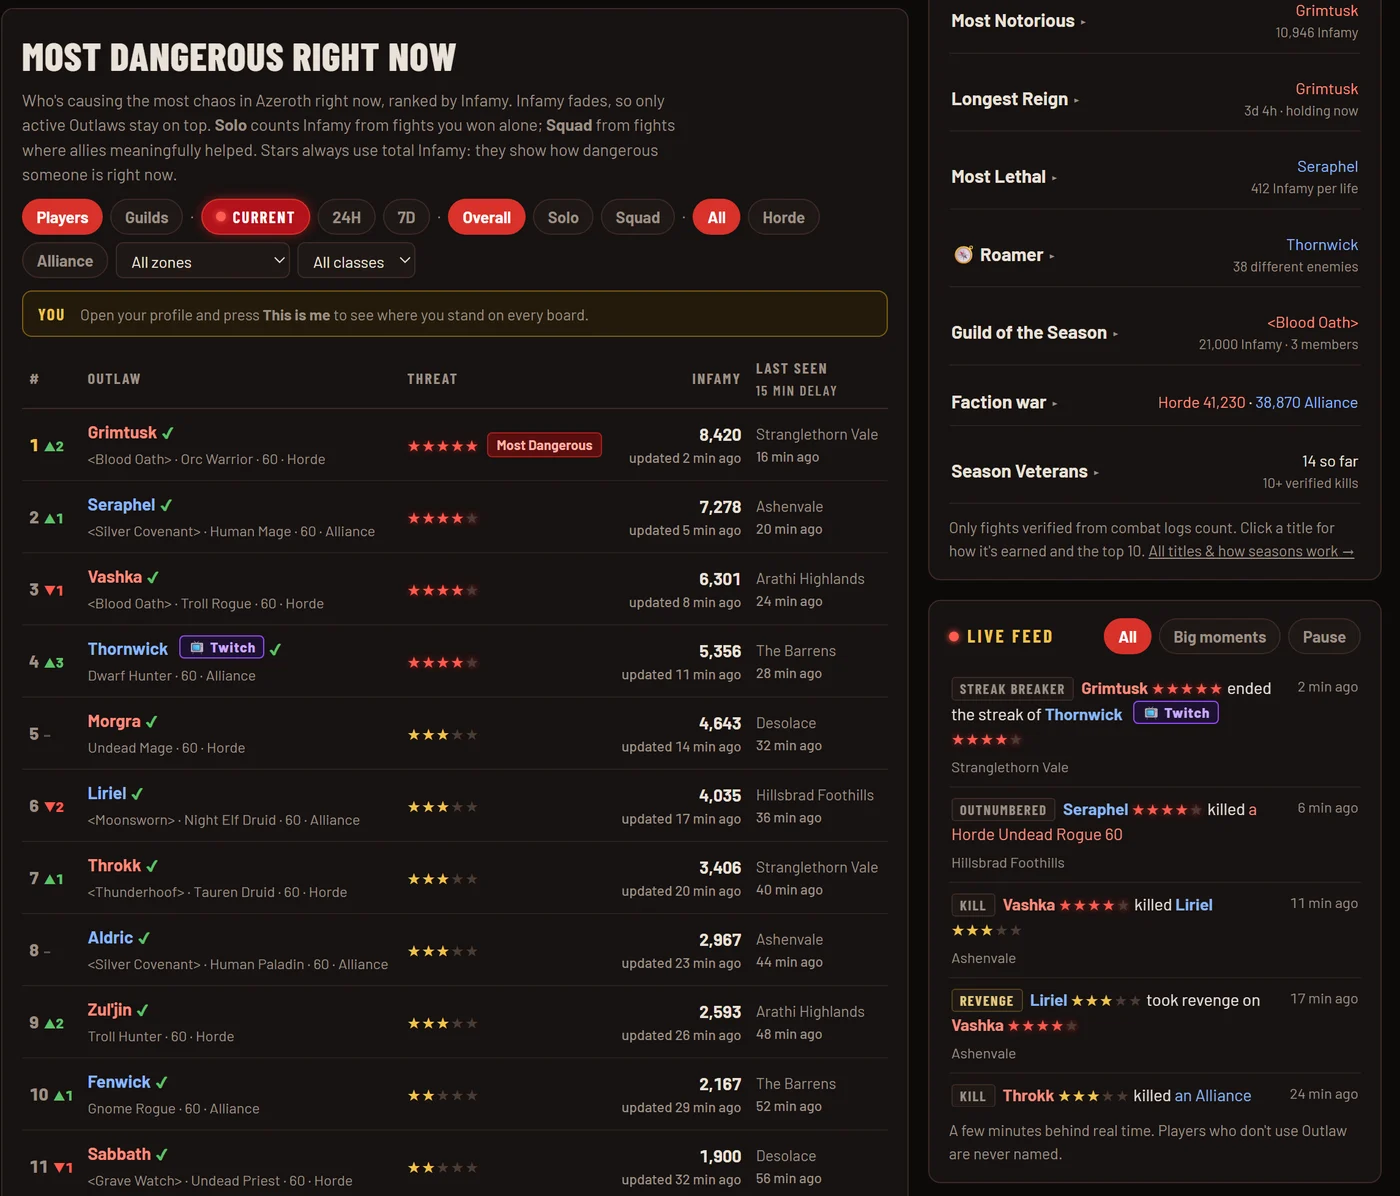Click the Twitch badge in Thornwick's leaderboard row
Viewport: 1400px width, 1196px height.
222,647
